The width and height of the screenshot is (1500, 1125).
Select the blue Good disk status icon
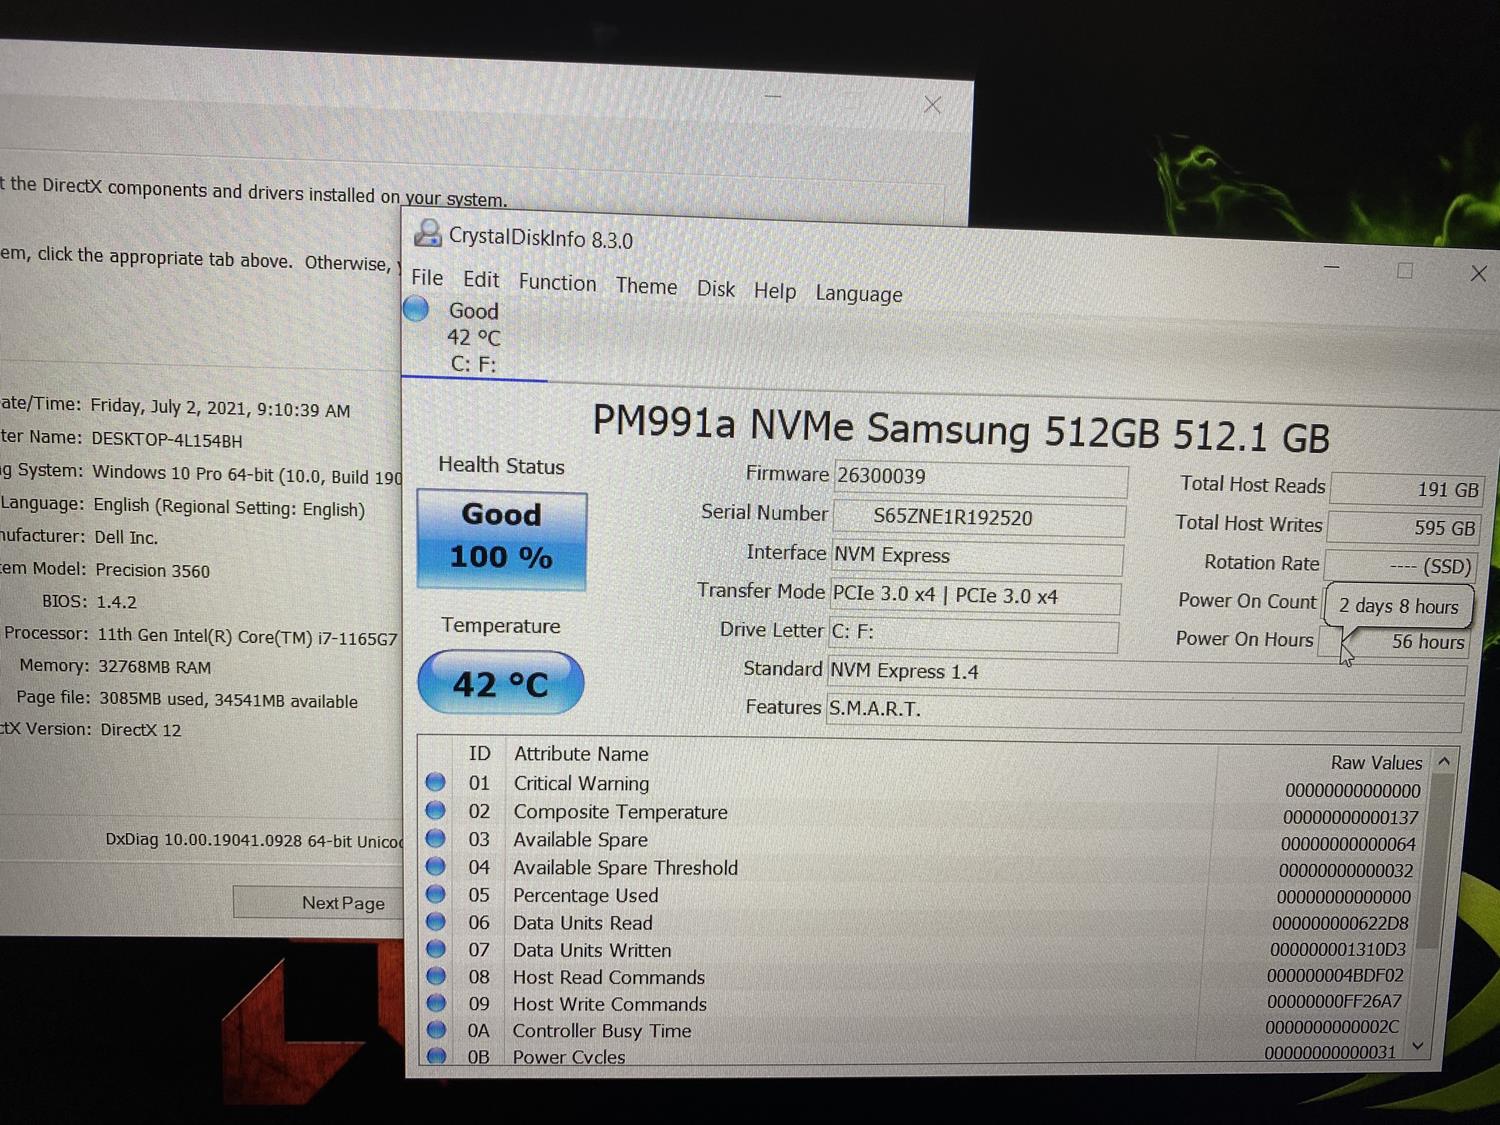[x=416, y=309]
